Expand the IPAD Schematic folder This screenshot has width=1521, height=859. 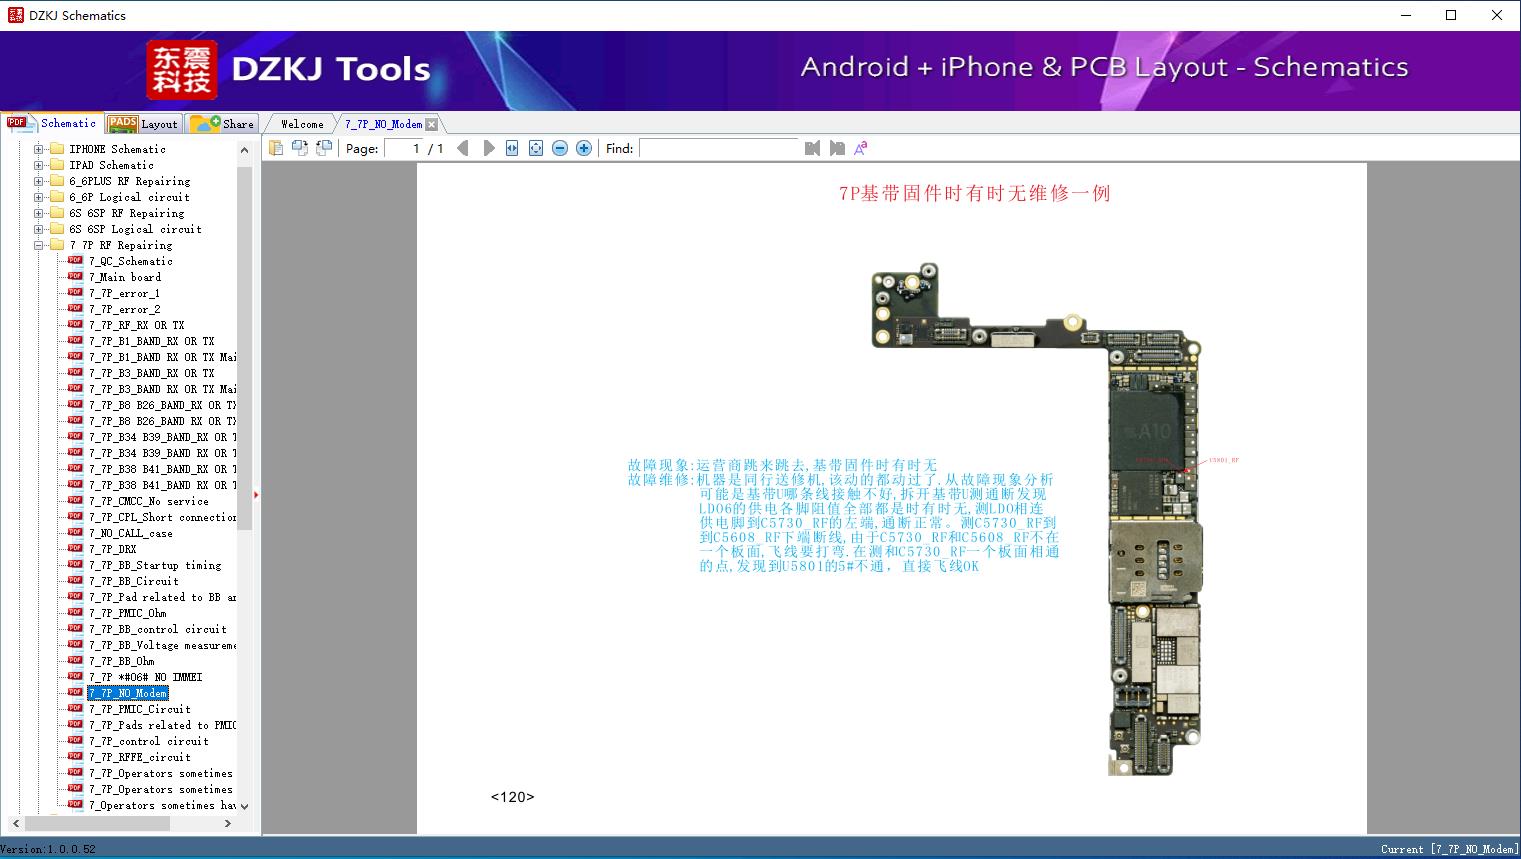(x=39, y=165)
